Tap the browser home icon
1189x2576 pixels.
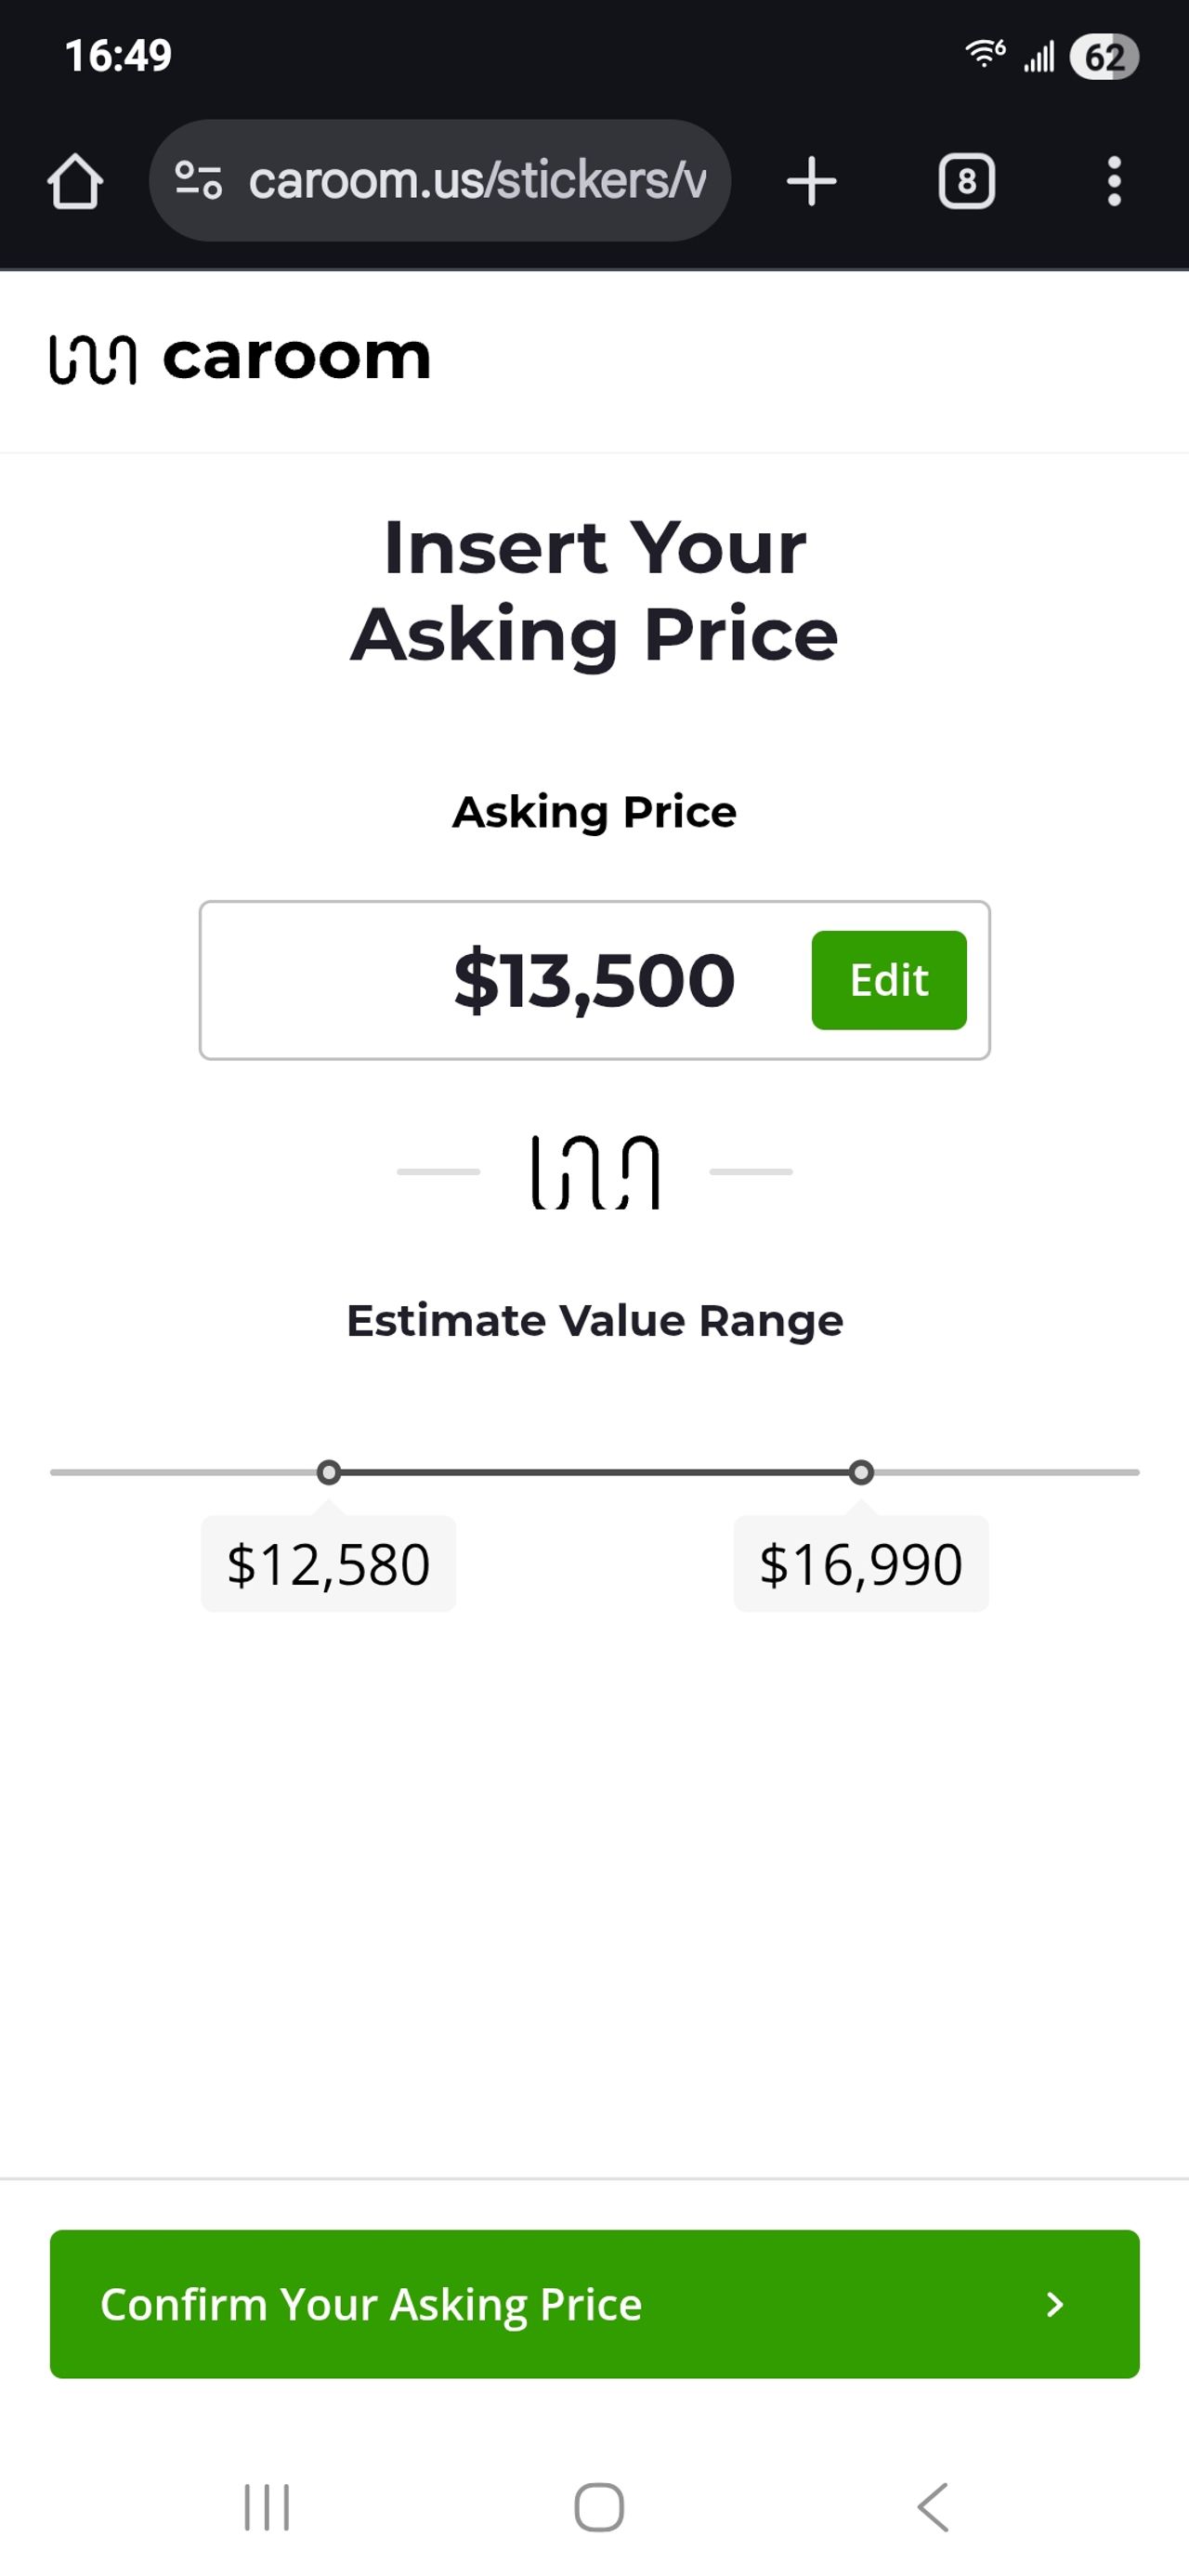point(75,182)
